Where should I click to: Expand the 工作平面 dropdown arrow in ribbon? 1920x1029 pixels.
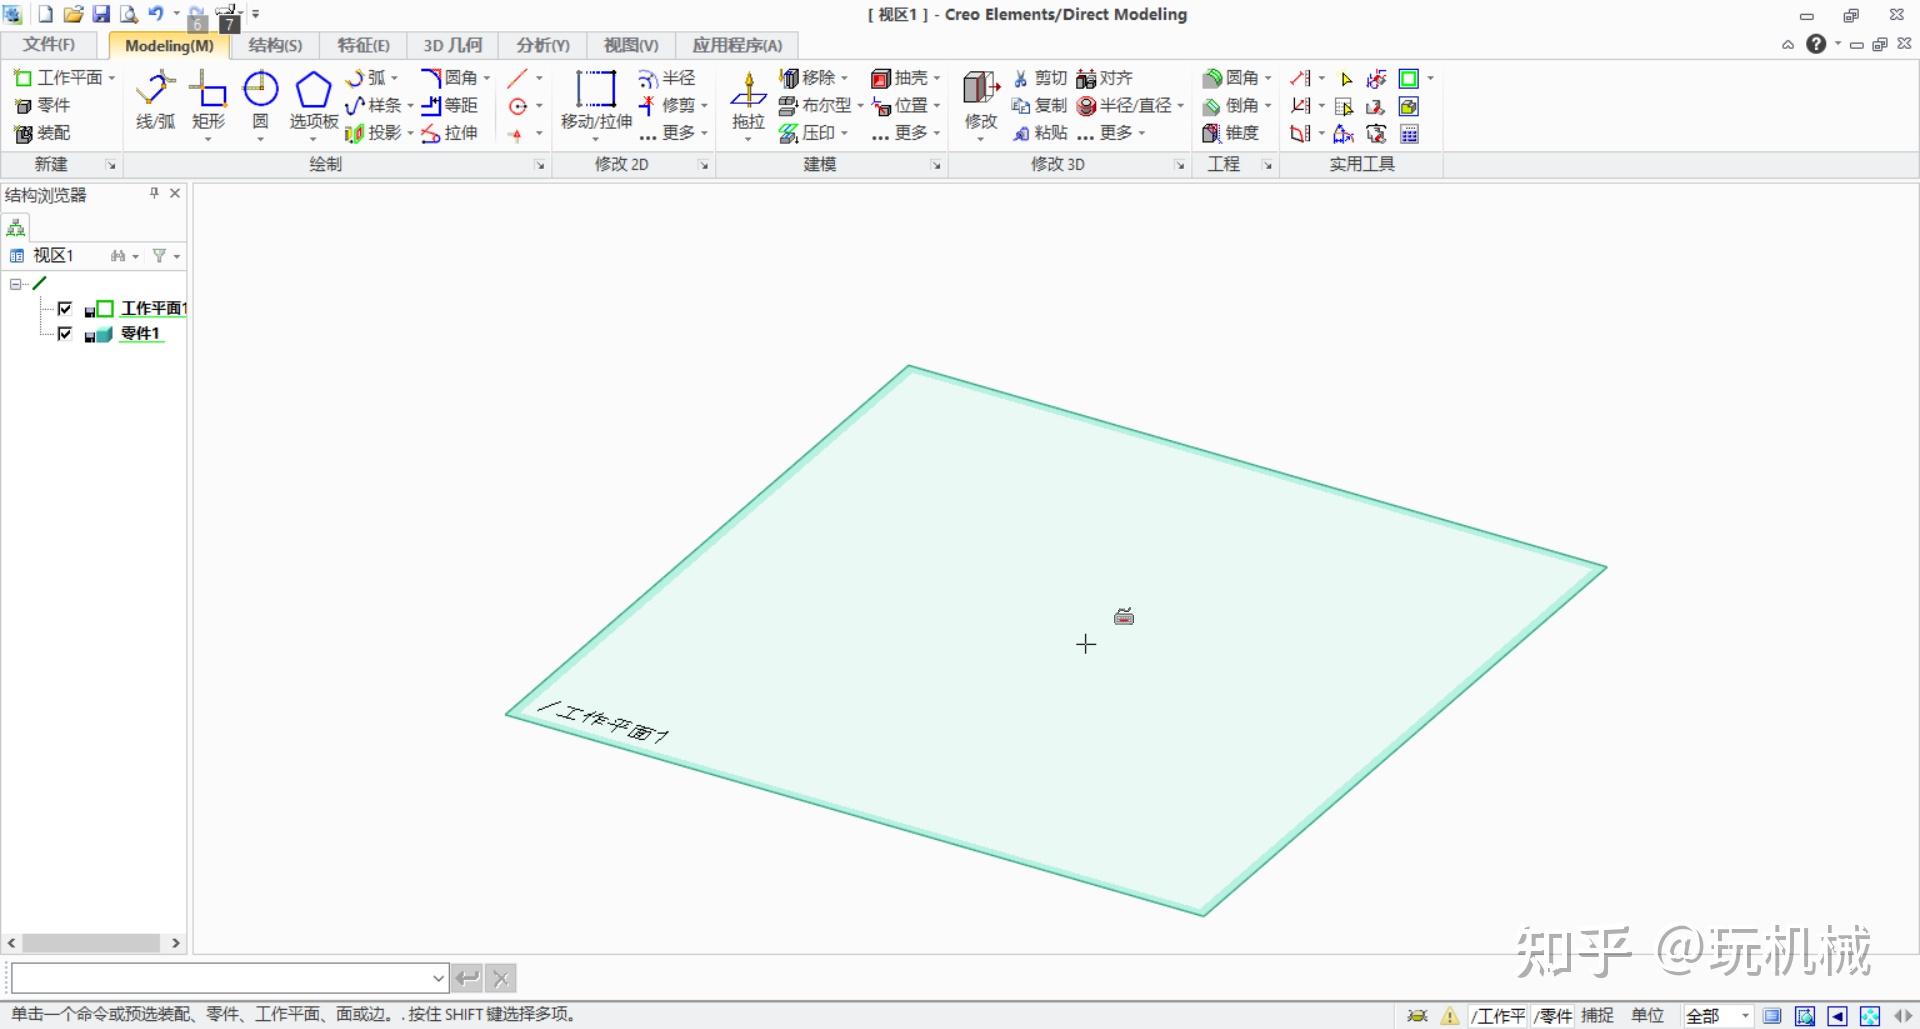coord(112,78)
